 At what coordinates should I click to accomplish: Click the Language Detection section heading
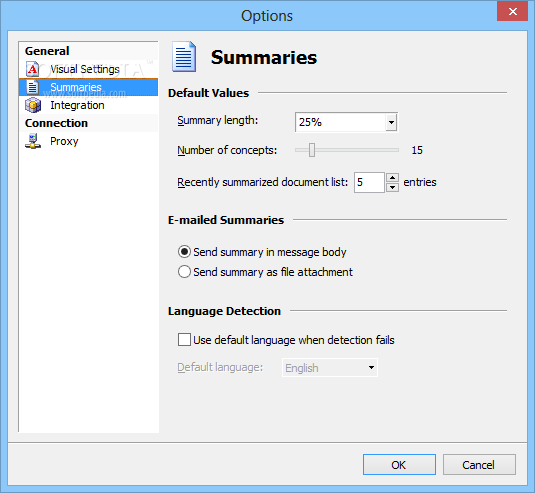224,311
